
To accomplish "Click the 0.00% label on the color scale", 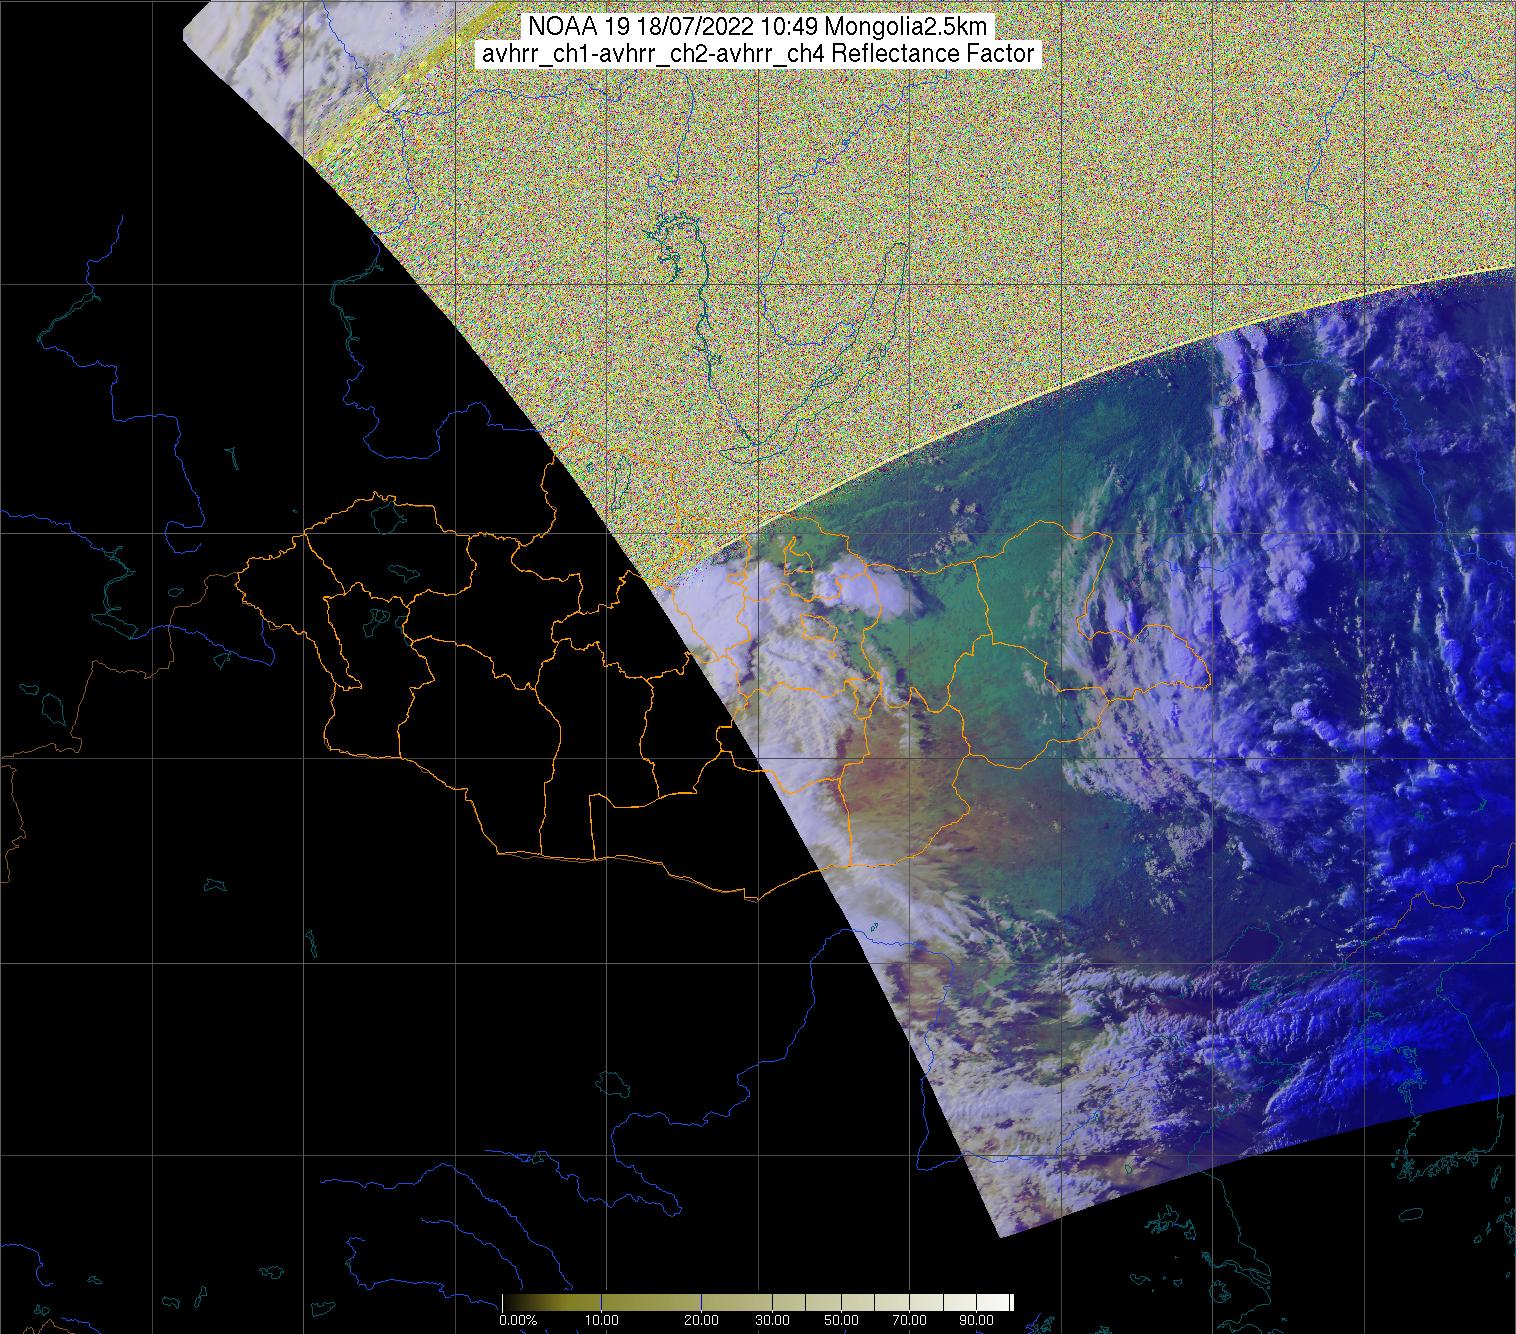I will pos(518,1320).
